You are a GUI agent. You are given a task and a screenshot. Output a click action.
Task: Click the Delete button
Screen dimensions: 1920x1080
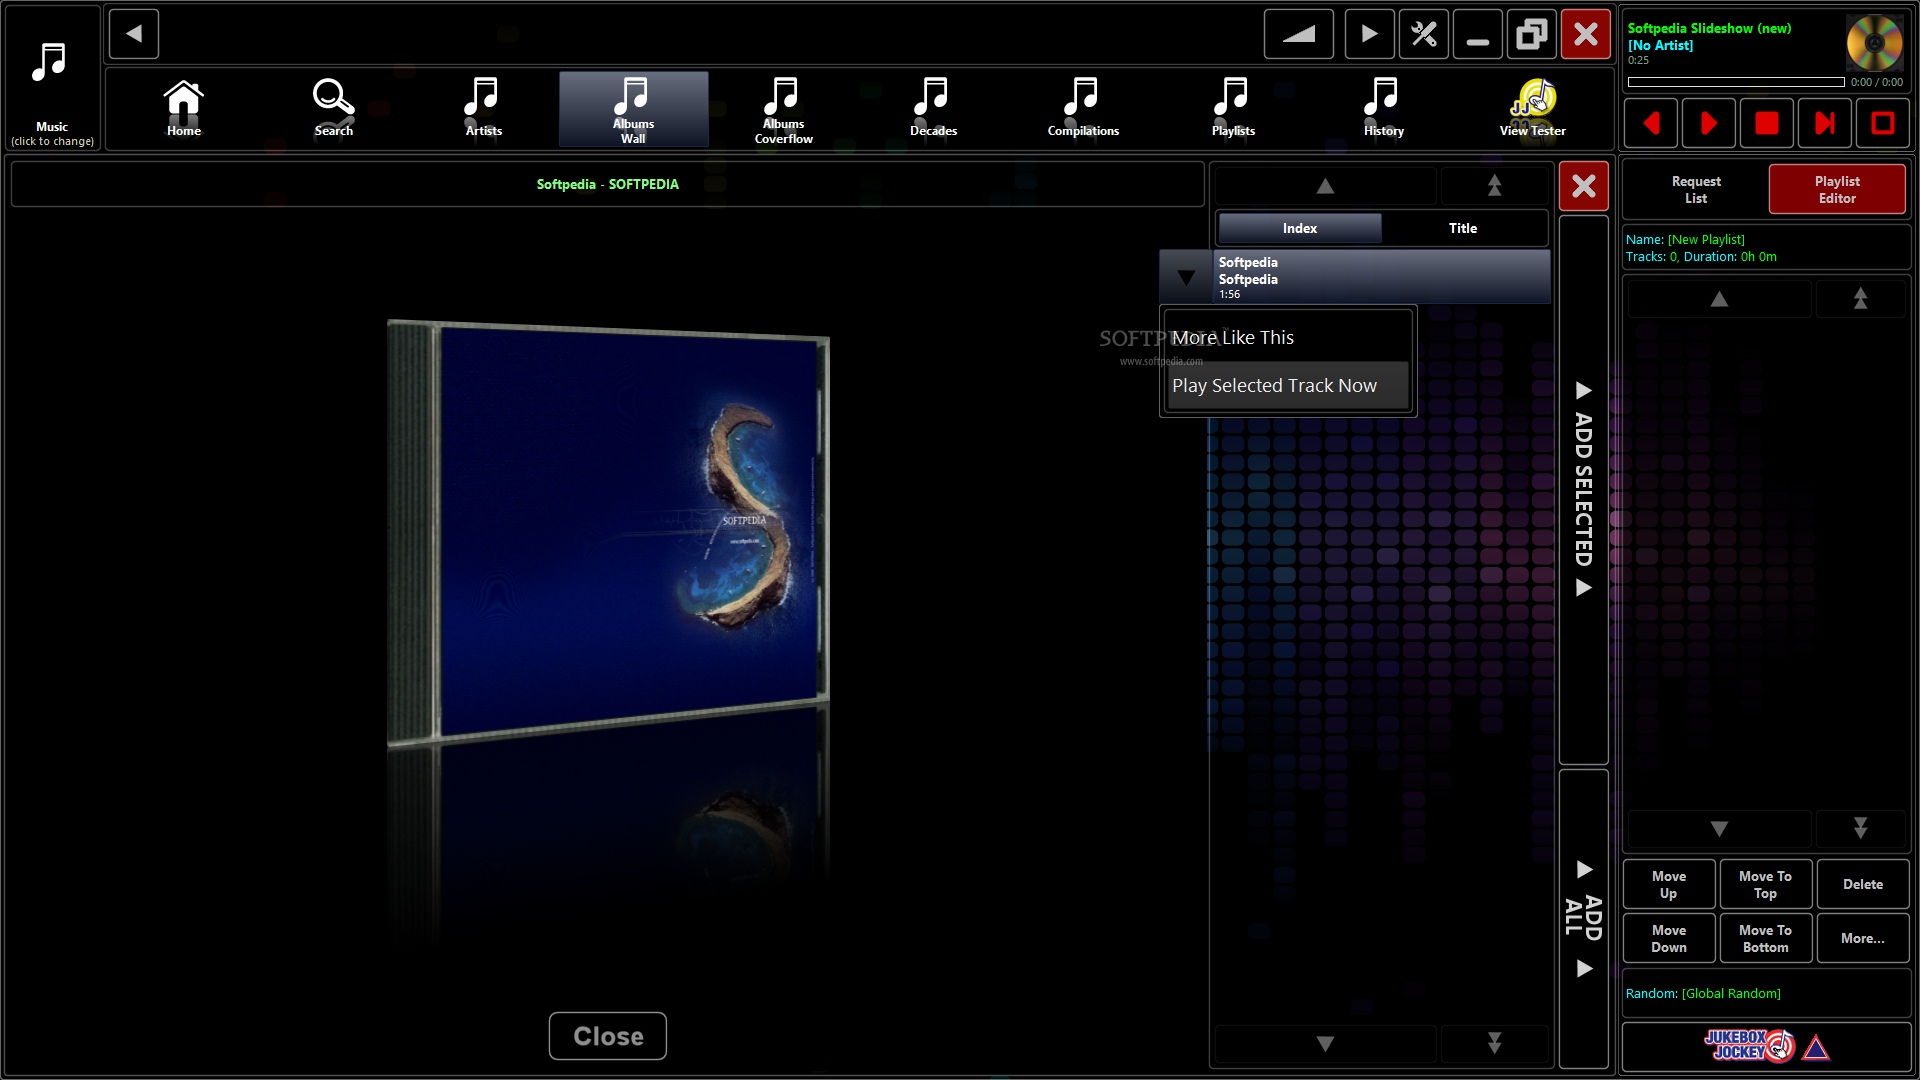(x=1862, y=884)
